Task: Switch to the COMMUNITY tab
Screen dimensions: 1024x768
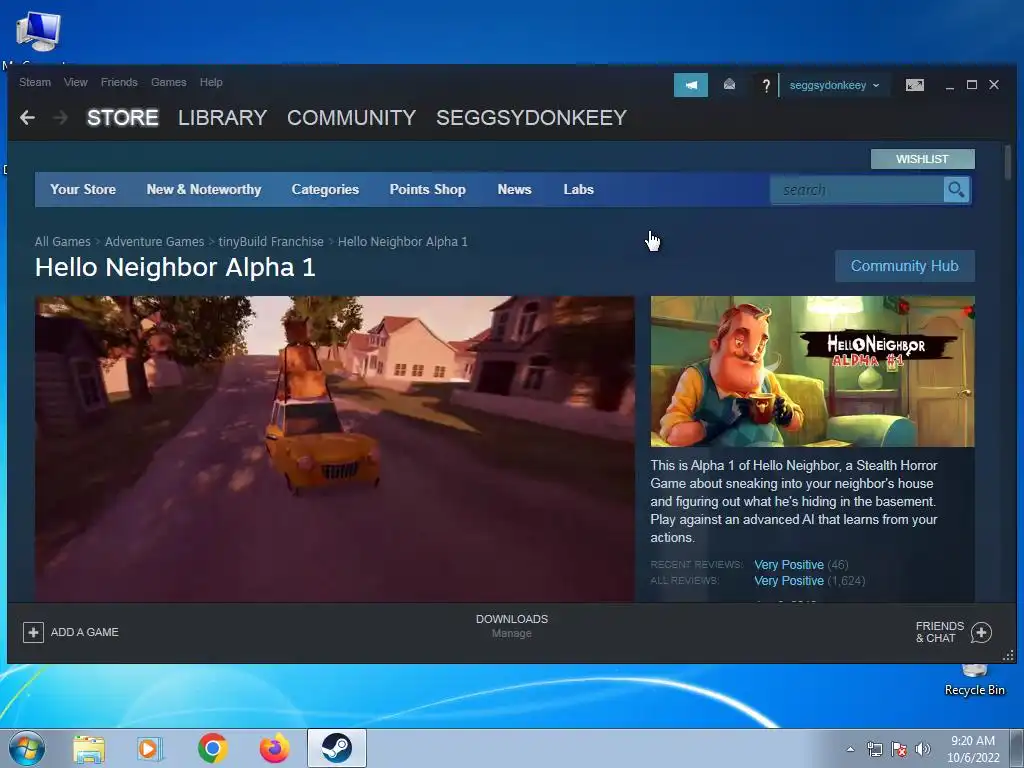Action: click(x=351, y=118)
